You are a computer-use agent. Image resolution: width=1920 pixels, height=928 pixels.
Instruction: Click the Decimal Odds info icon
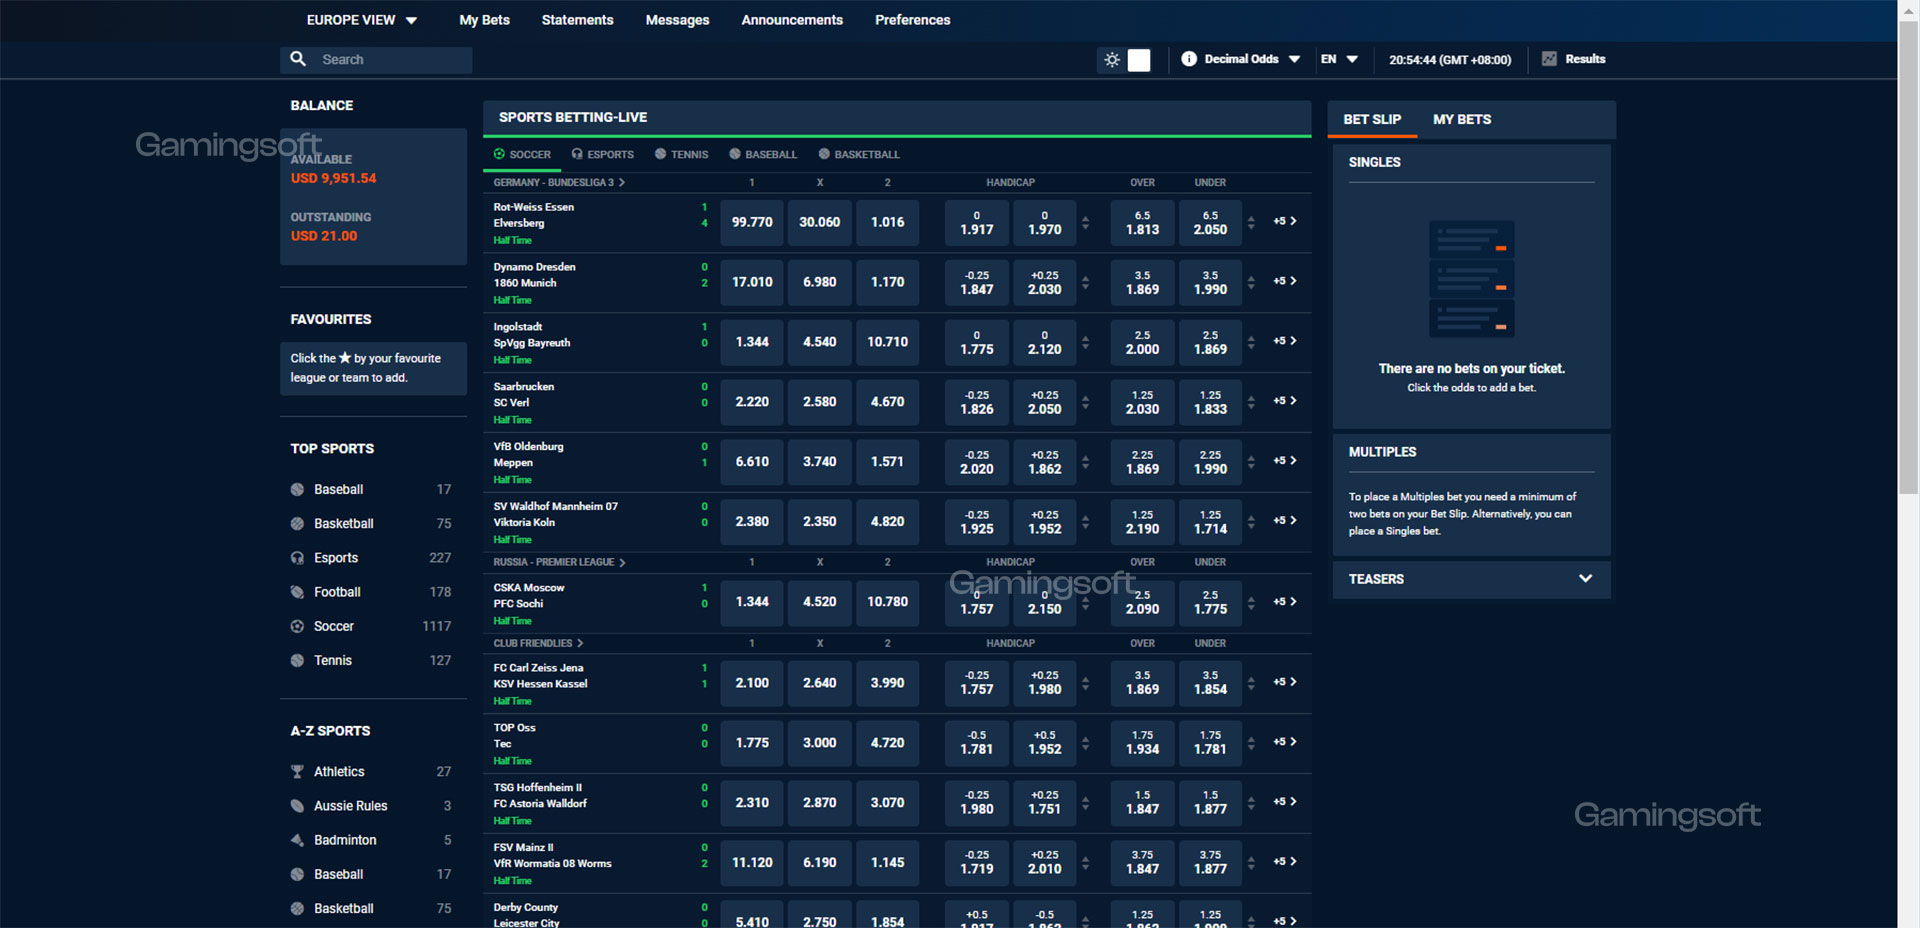(1189, 59)
